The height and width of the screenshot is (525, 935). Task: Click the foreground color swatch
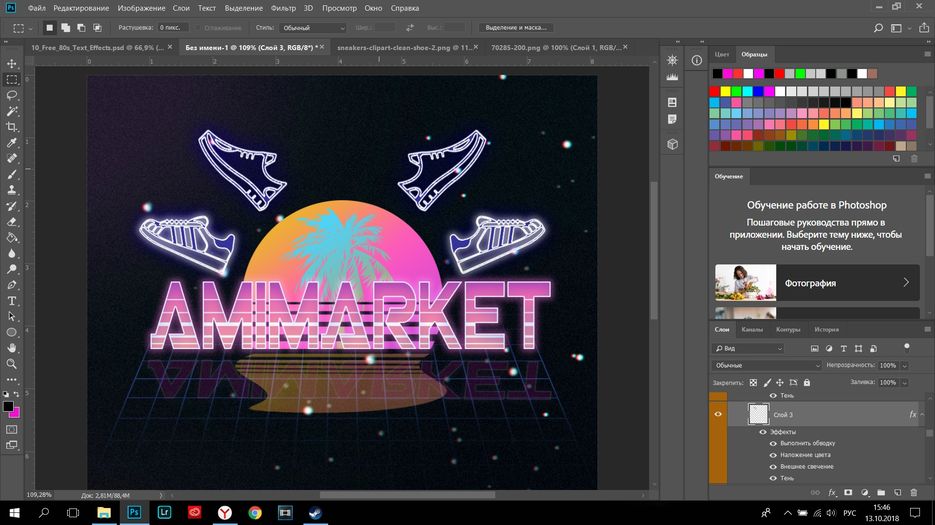[8, 407]
